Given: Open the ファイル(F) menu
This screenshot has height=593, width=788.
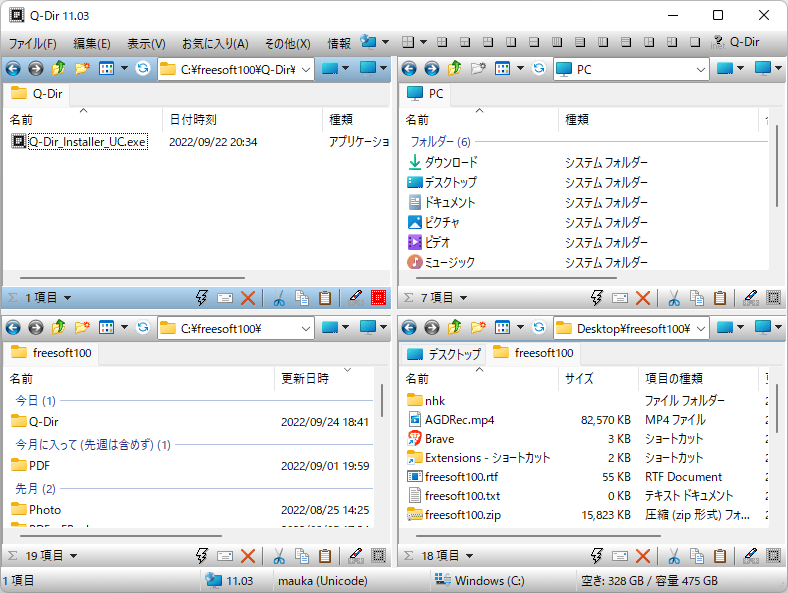Looking at the screenshot, I should pyautogui.click(x=32, y=43).
